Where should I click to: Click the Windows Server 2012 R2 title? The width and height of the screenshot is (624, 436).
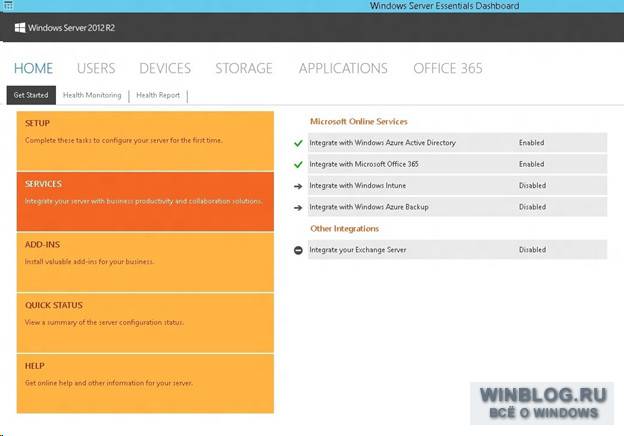[72, 28]
